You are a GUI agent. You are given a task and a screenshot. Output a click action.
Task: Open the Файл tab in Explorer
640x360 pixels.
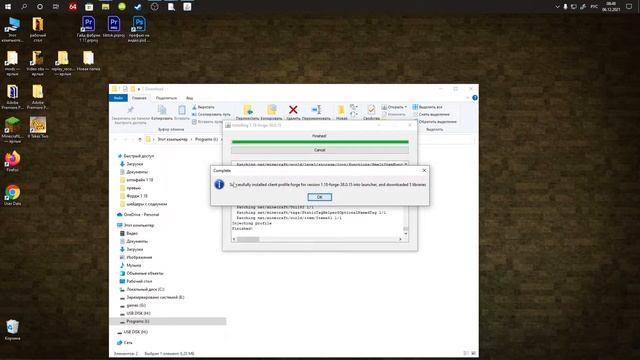[x=118, y=98]
